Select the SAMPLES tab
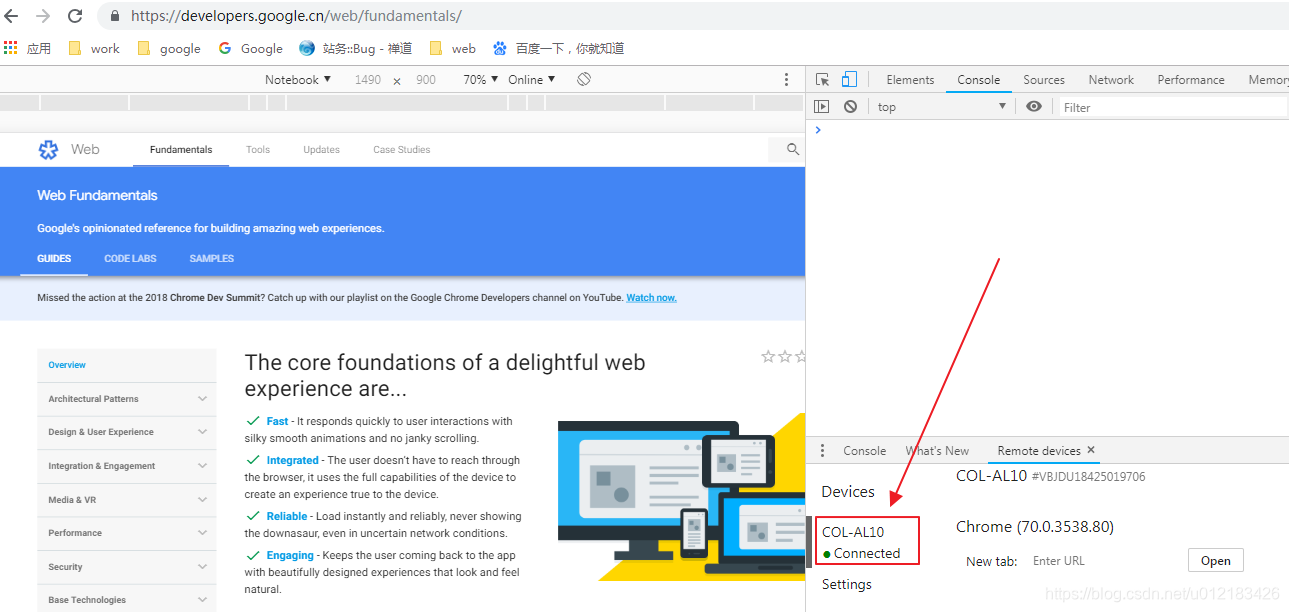 211,259
